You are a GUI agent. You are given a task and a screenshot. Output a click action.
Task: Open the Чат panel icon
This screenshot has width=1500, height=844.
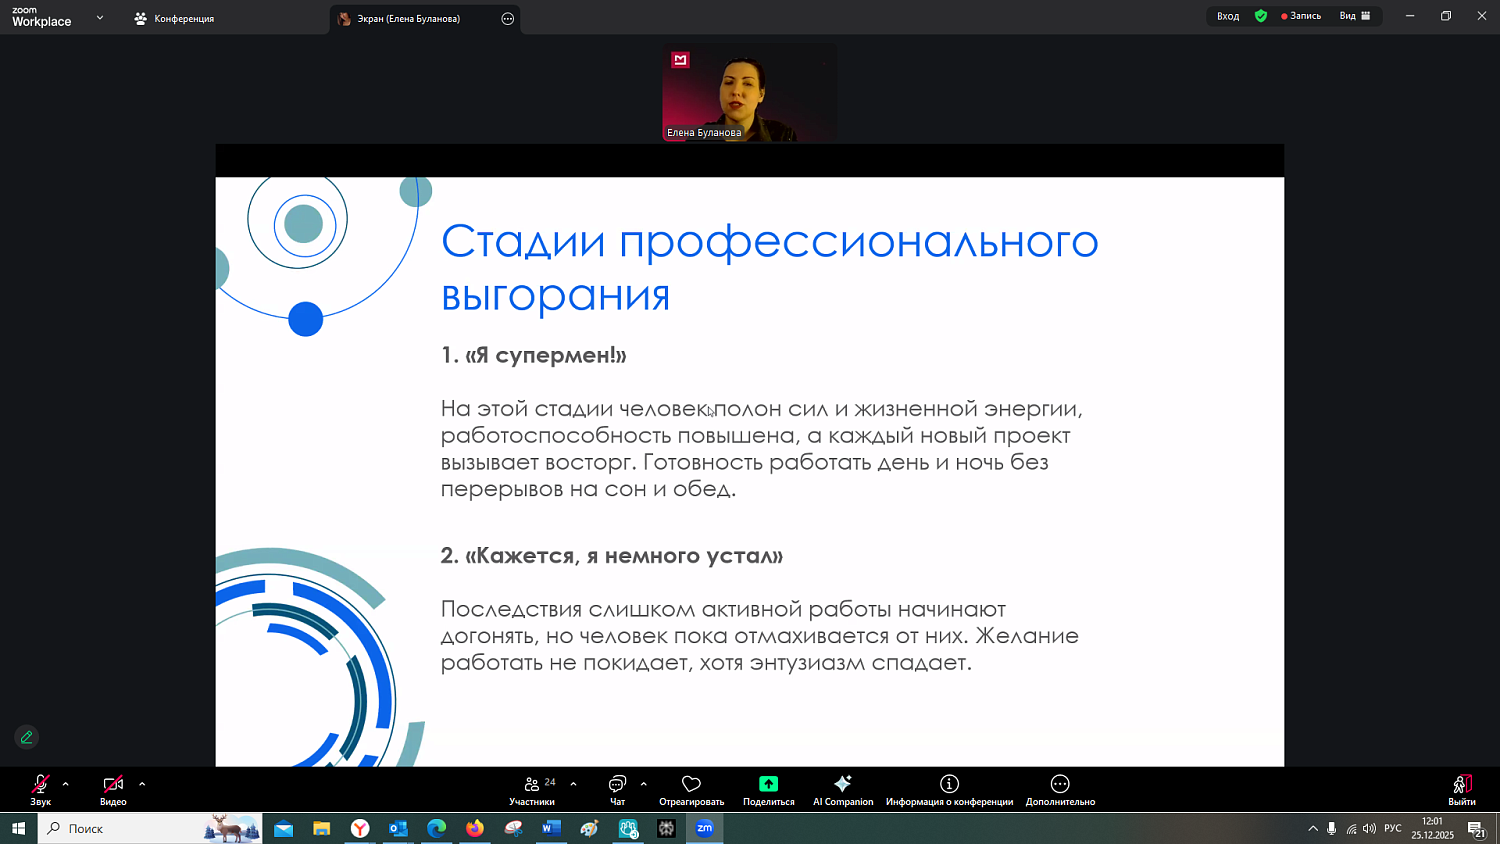(x=616, y=790)
